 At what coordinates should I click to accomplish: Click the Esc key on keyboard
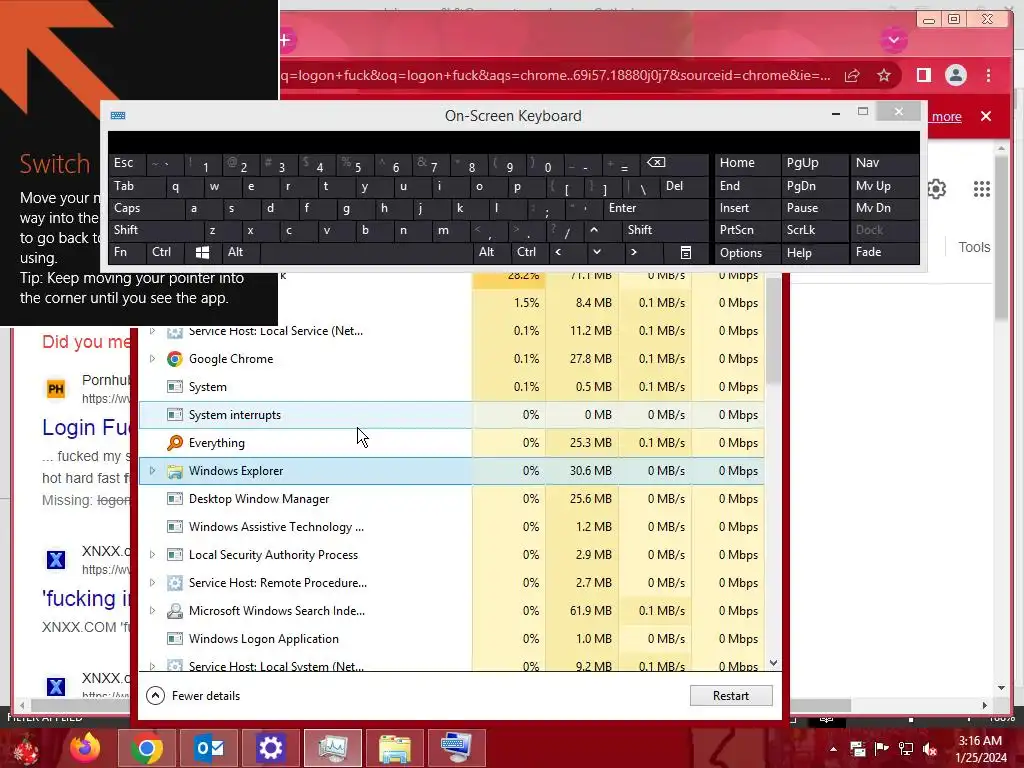point(123,163)
